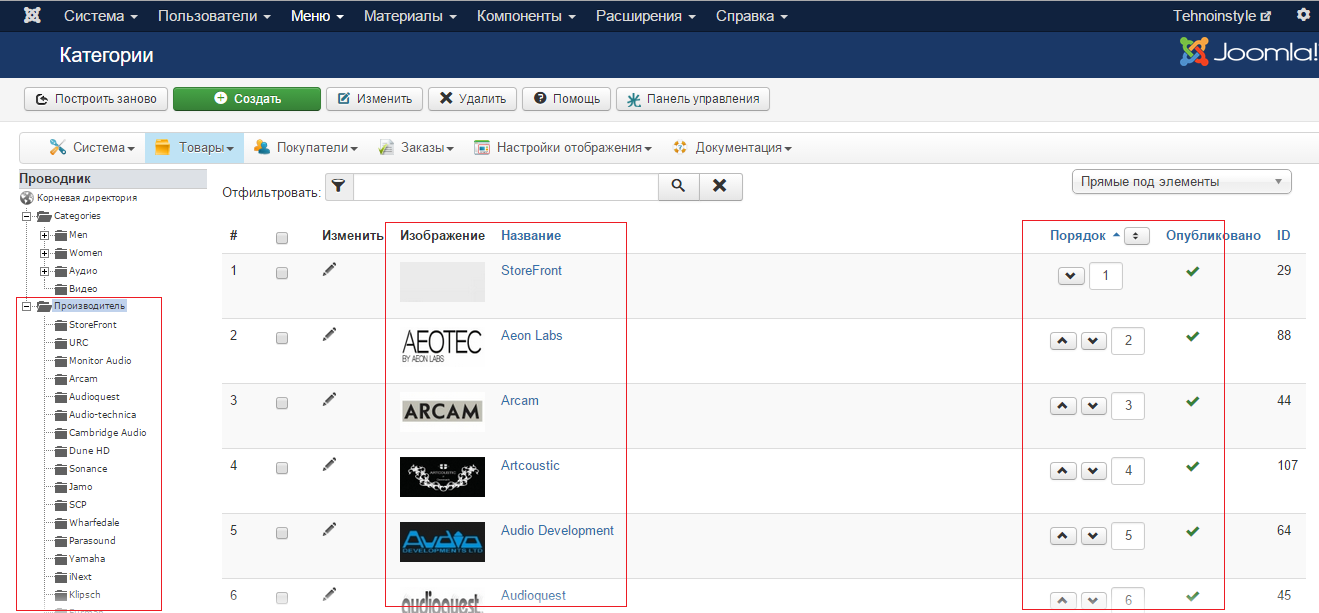Click the filter text input field

pyautogui.click(x=505, y=186)
